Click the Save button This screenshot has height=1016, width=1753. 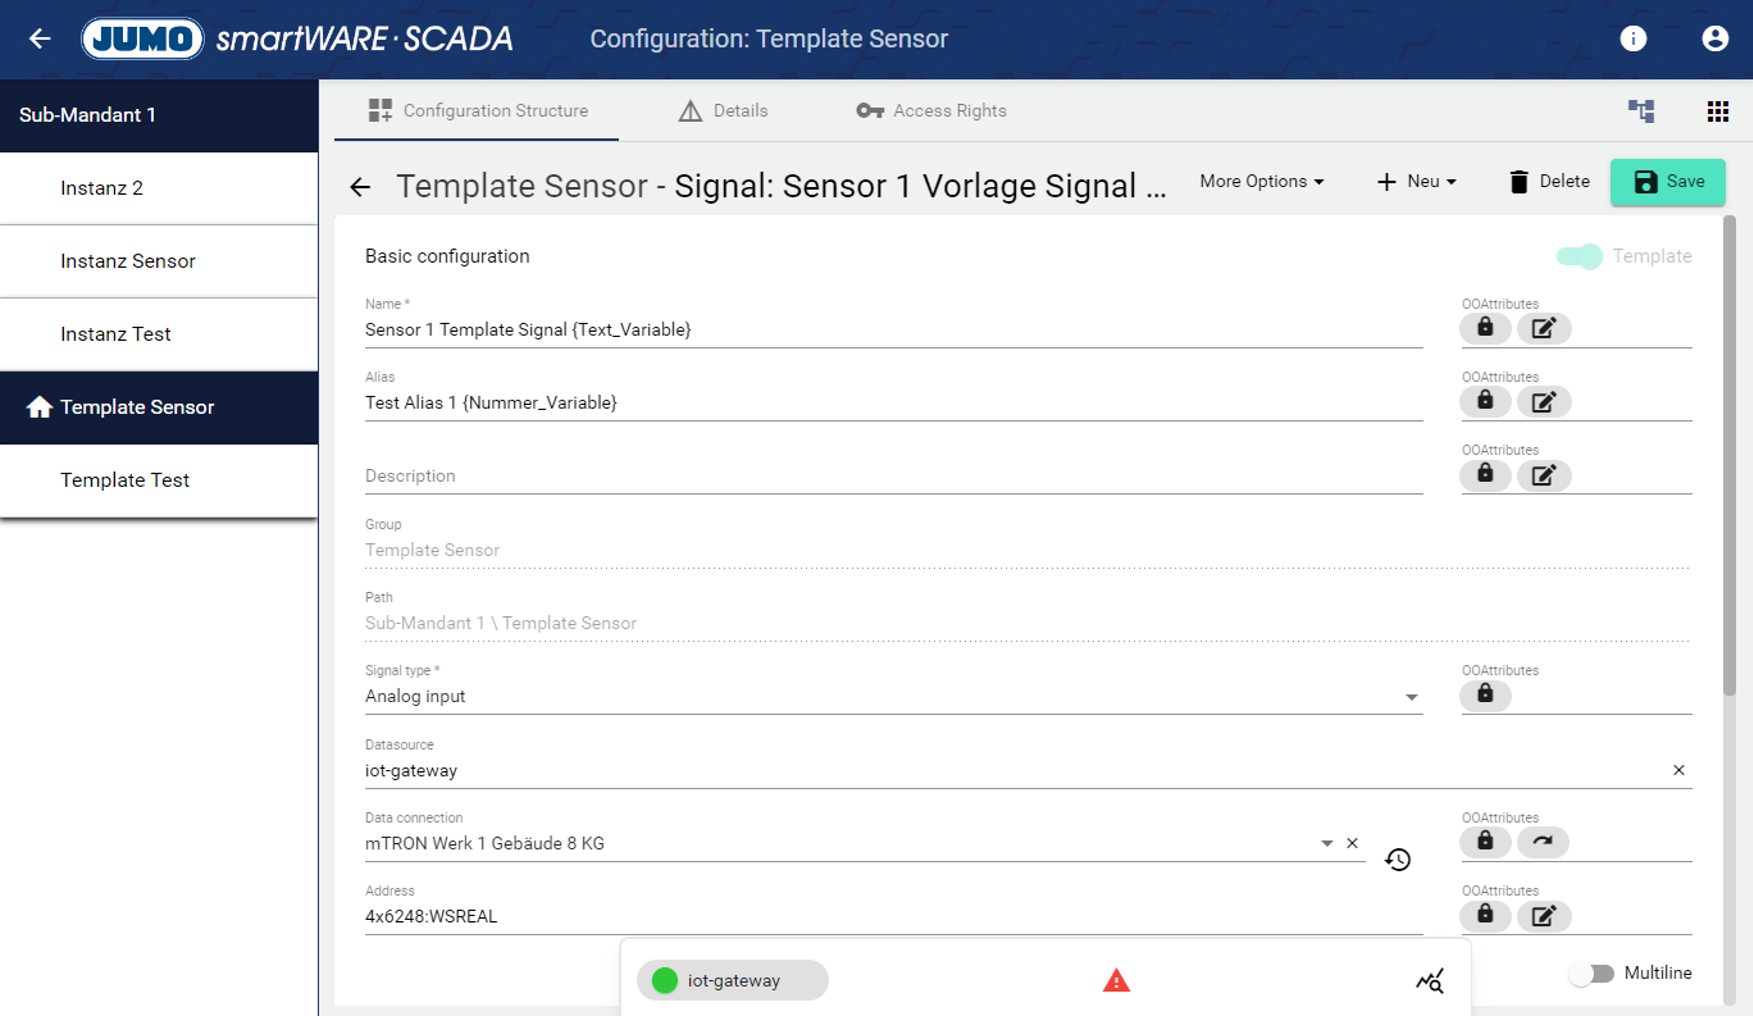1667,182
